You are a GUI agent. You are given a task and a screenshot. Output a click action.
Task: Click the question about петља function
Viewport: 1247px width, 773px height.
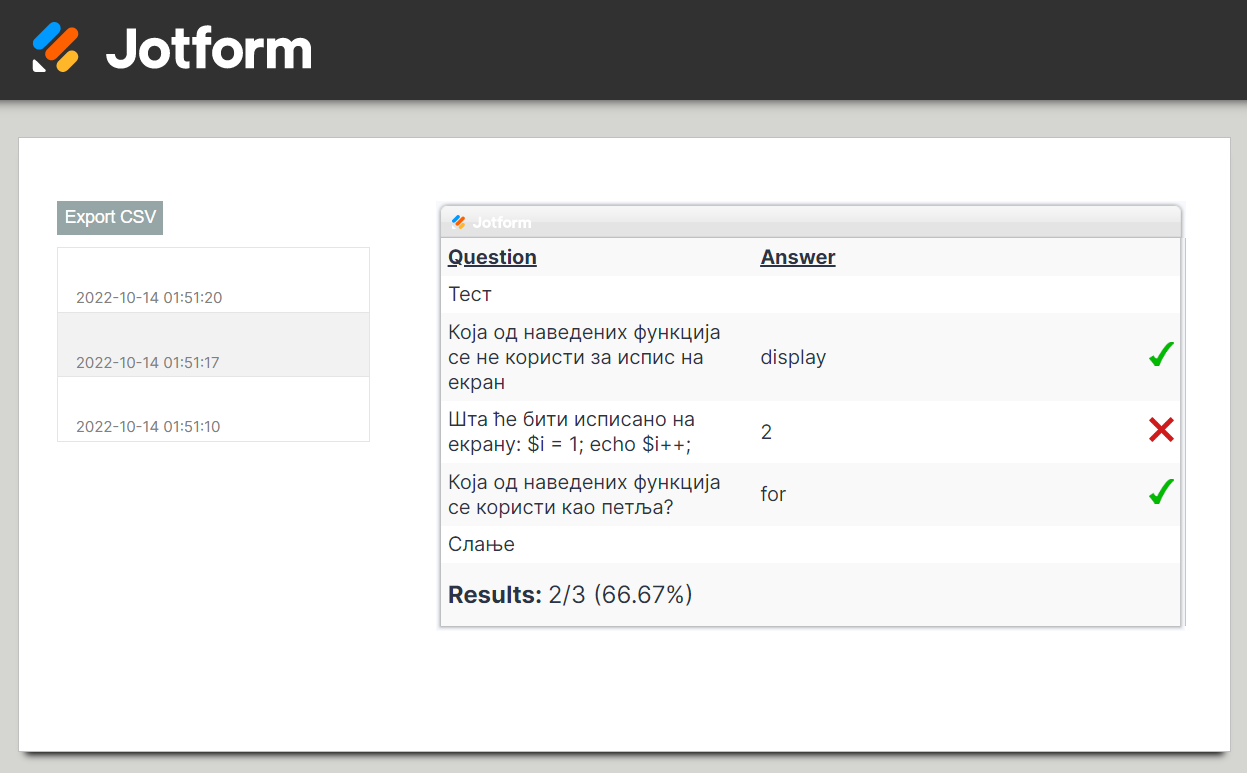pos(584,495)
